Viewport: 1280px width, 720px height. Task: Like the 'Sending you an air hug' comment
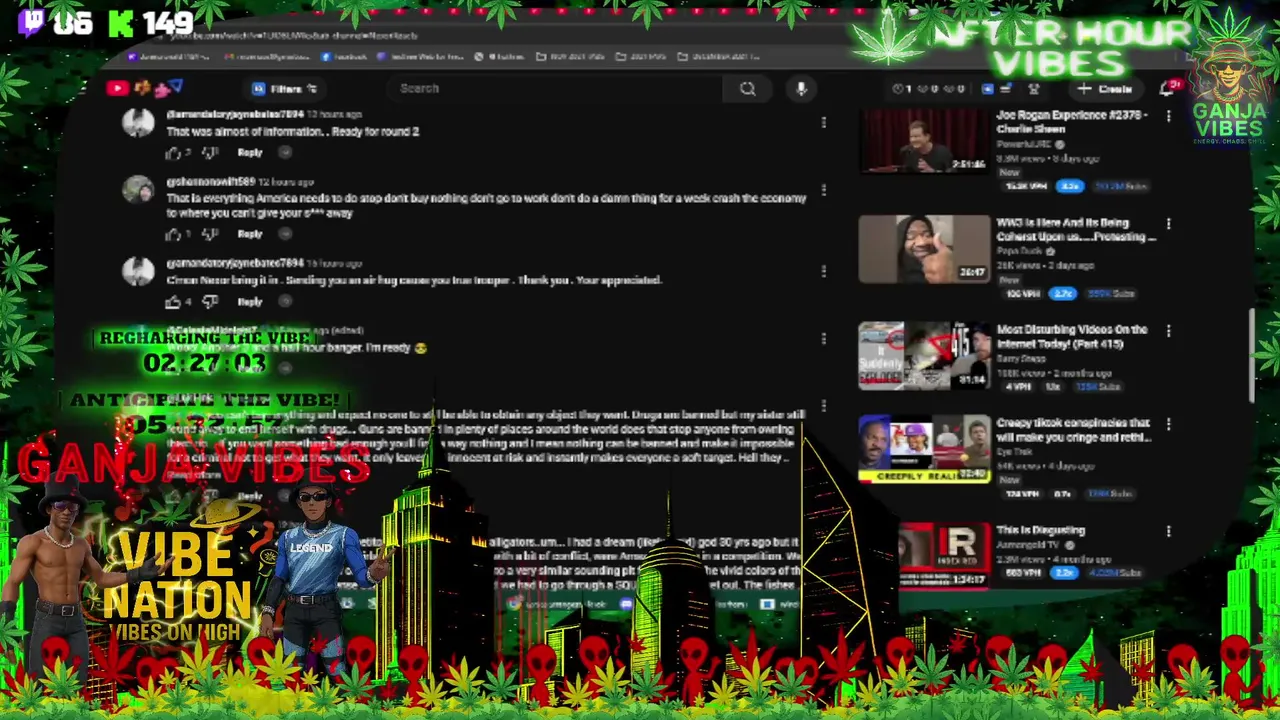pos(173,301)
